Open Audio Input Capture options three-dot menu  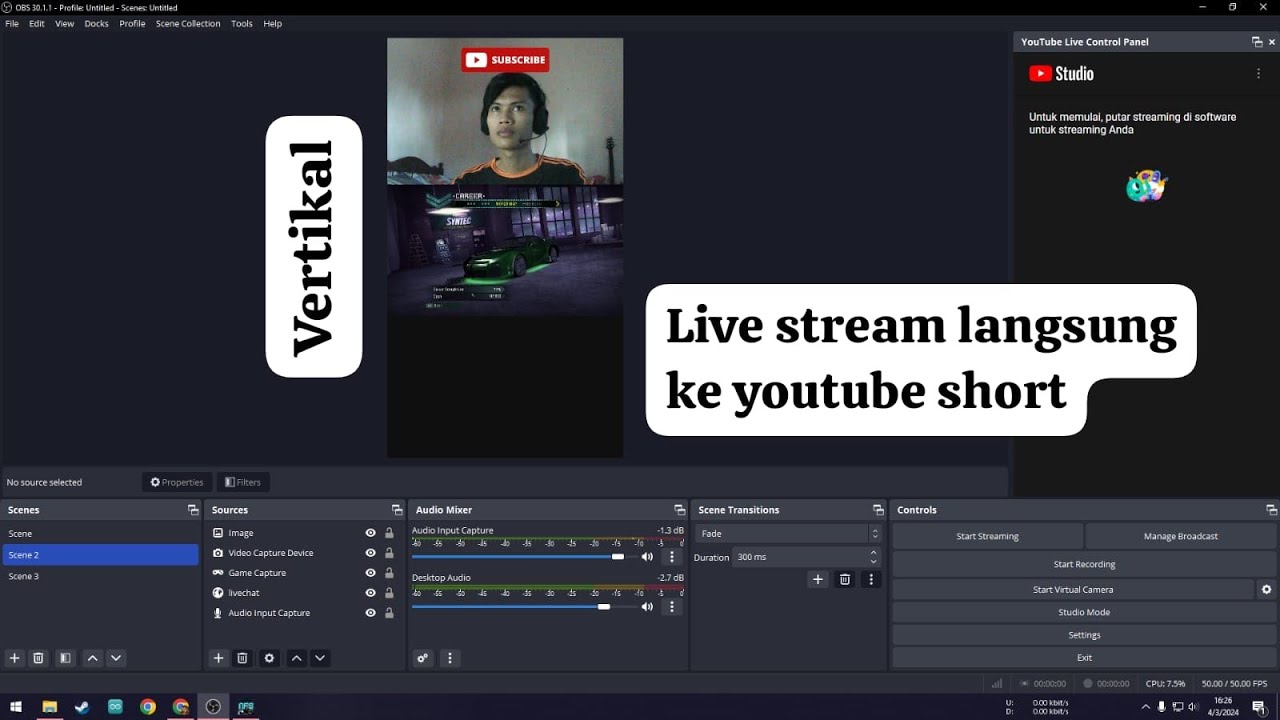coord(672,557)
